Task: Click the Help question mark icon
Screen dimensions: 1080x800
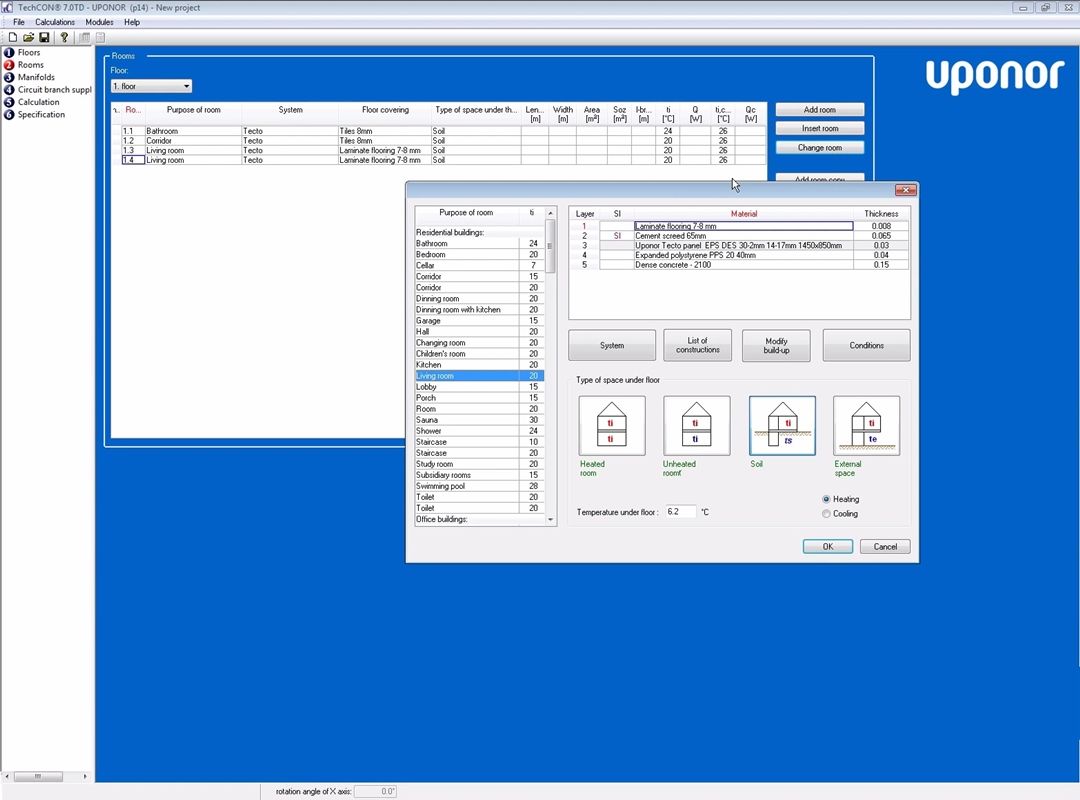Action: pos(65,37)
